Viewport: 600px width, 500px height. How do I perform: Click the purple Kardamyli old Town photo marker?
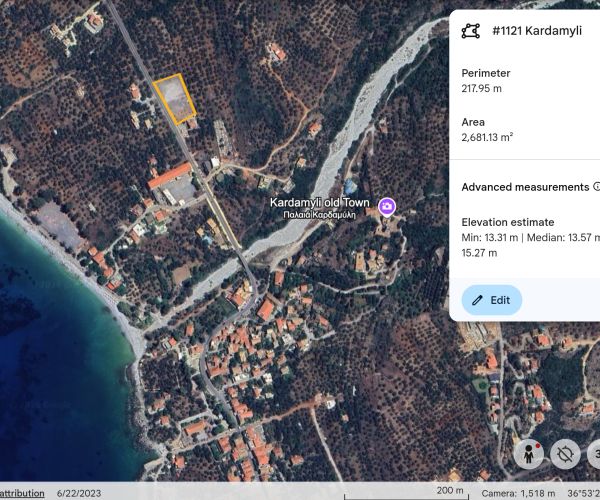[x=387, y=206]
